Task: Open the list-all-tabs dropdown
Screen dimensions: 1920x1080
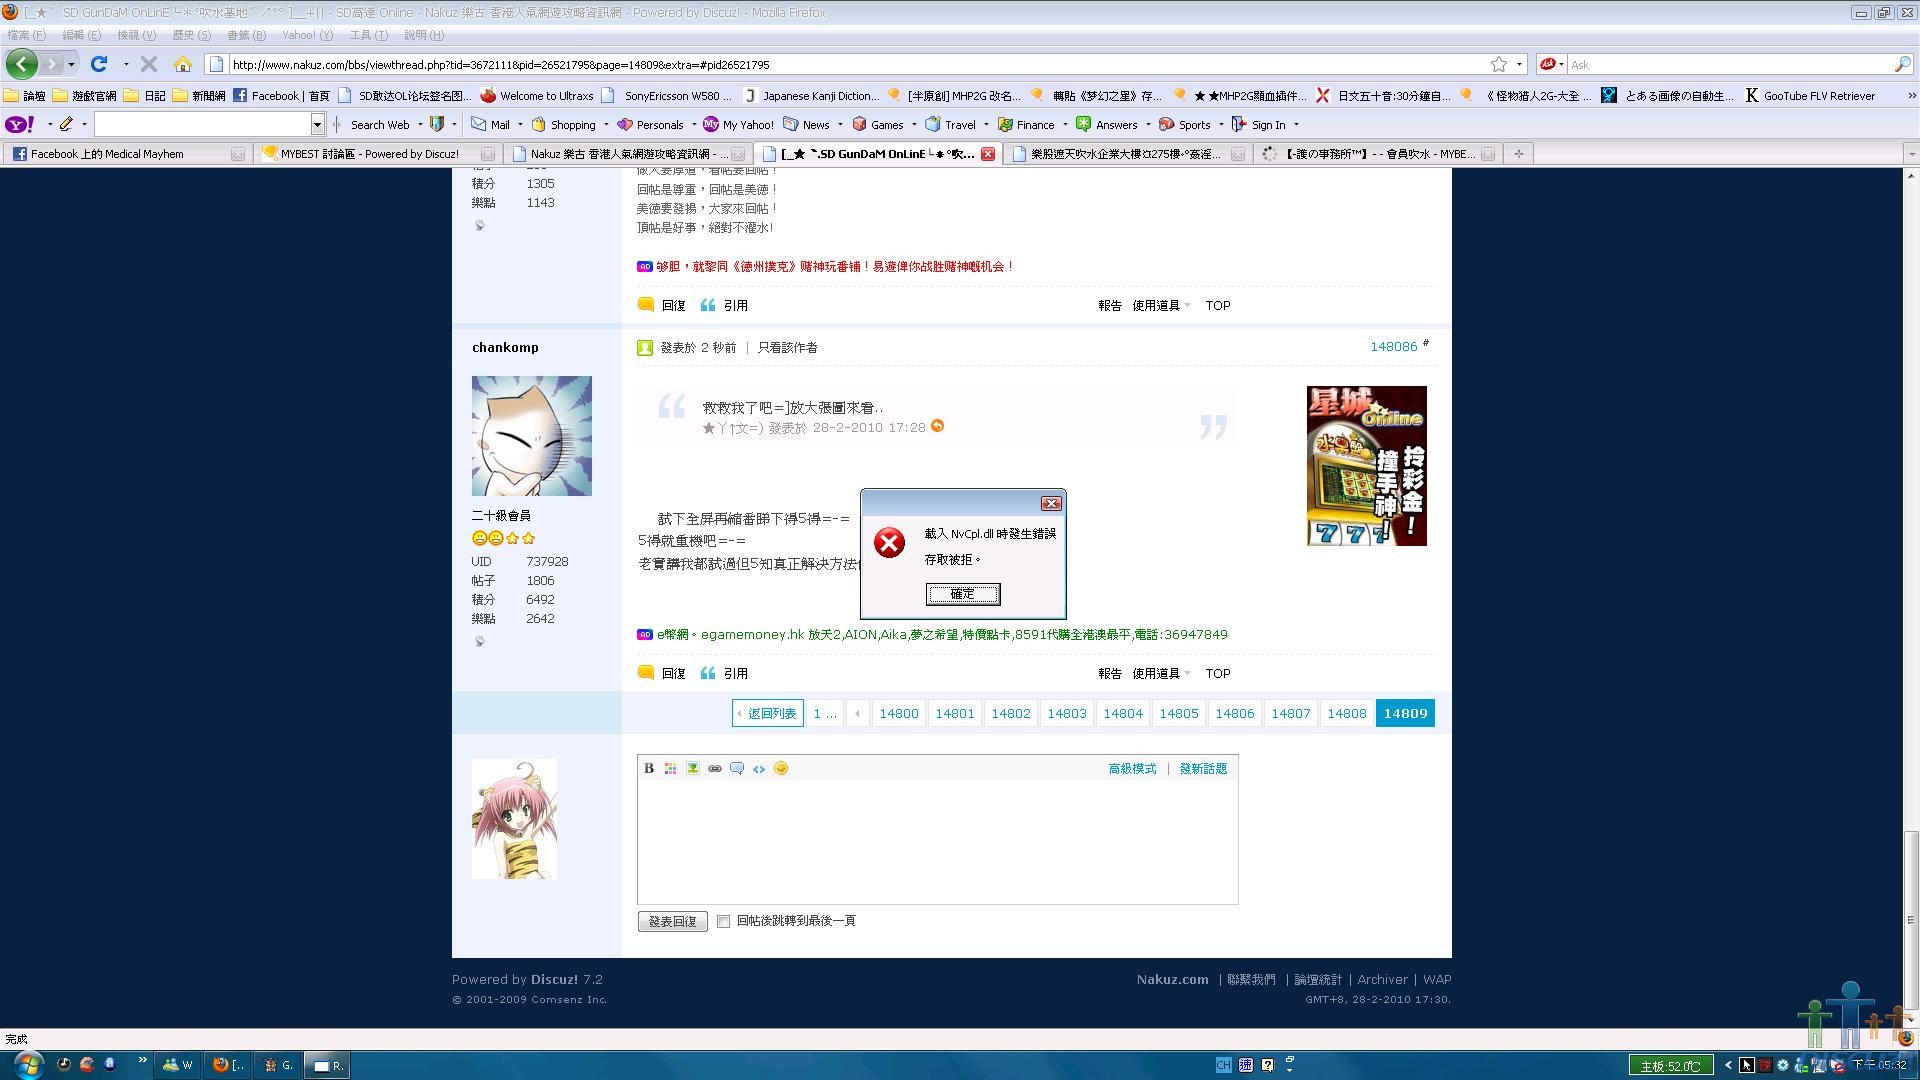Action: click(x=1911, y=153)
